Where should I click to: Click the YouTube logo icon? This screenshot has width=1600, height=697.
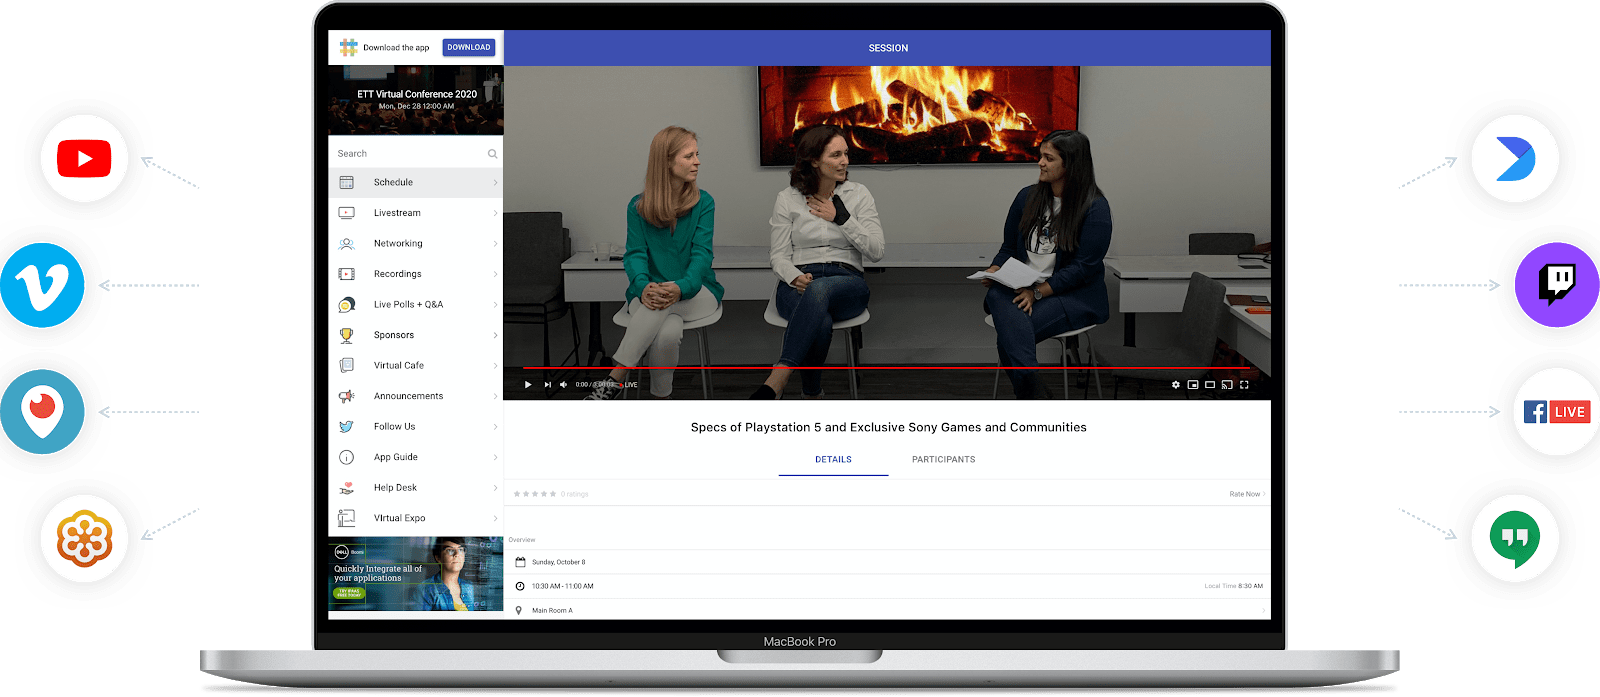[84, 159]
